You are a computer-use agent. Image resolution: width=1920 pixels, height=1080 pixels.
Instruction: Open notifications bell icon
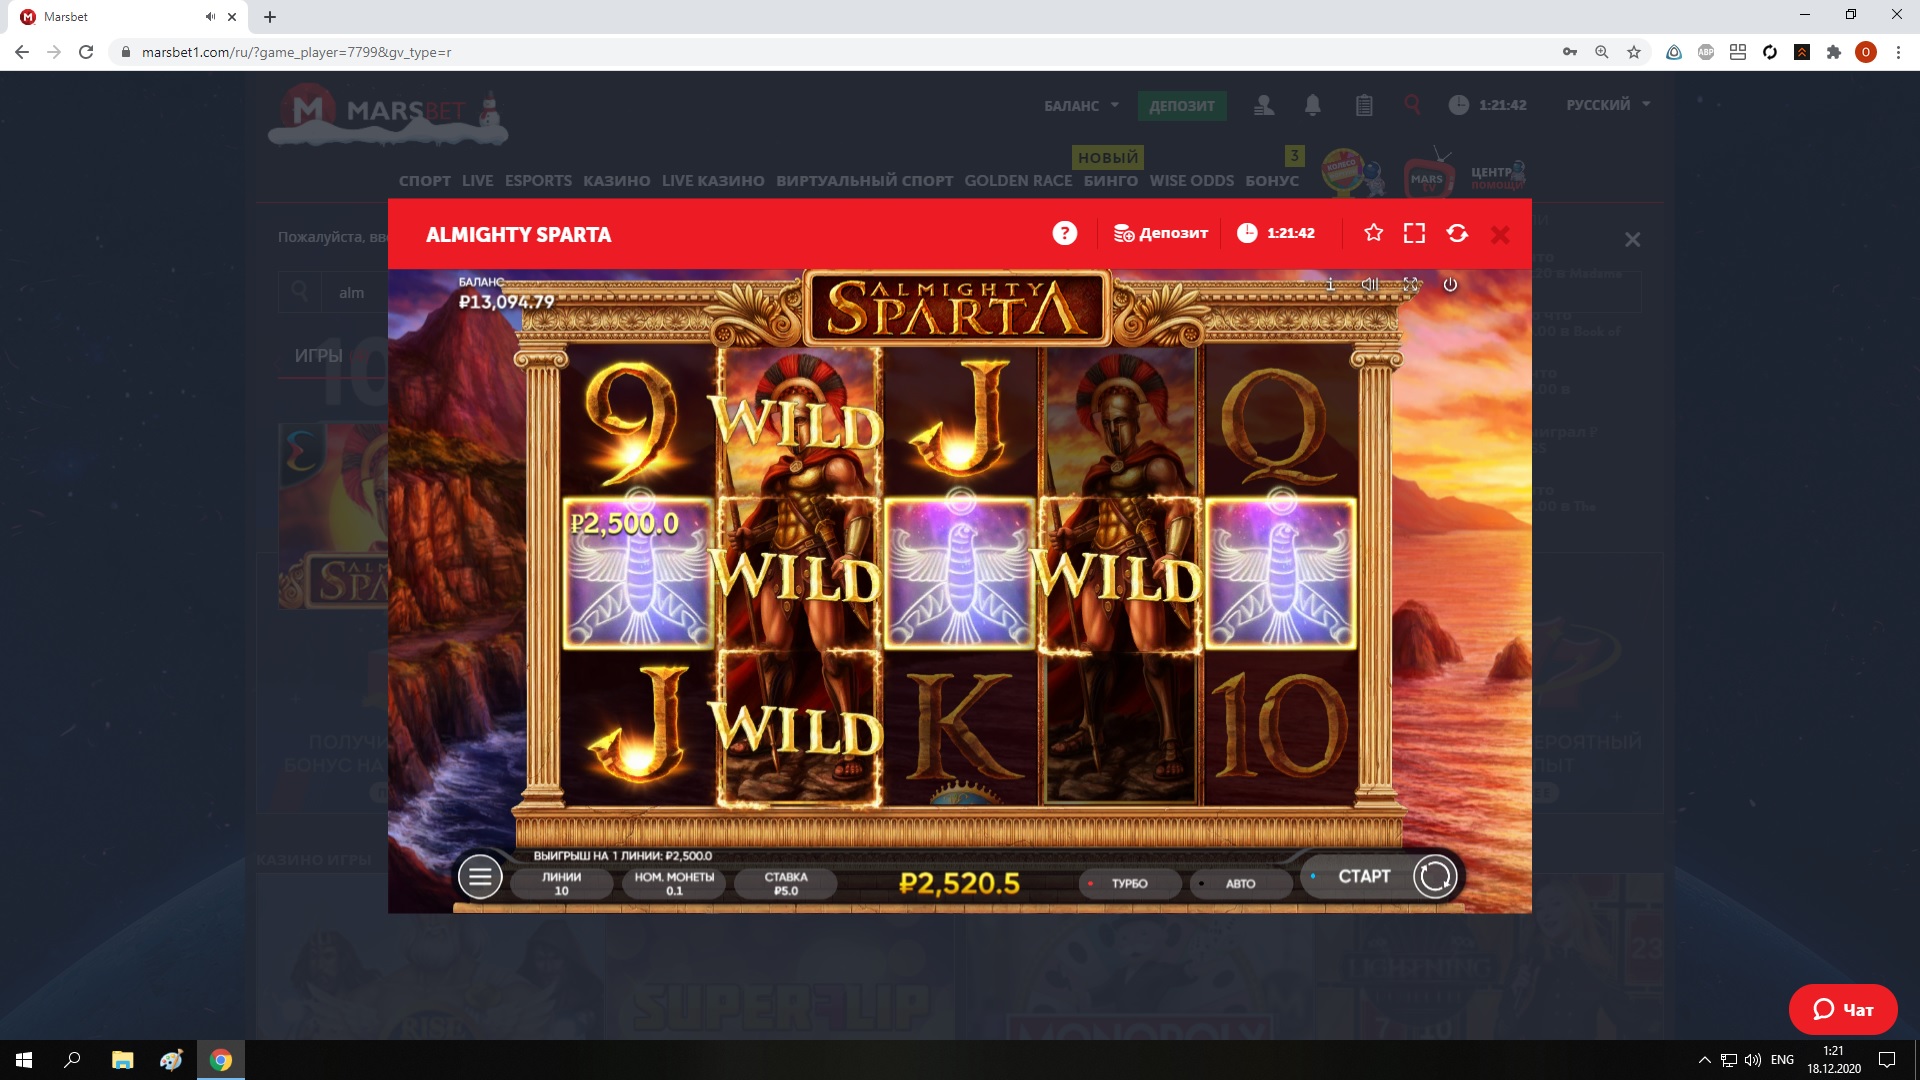click(1313, 104)
